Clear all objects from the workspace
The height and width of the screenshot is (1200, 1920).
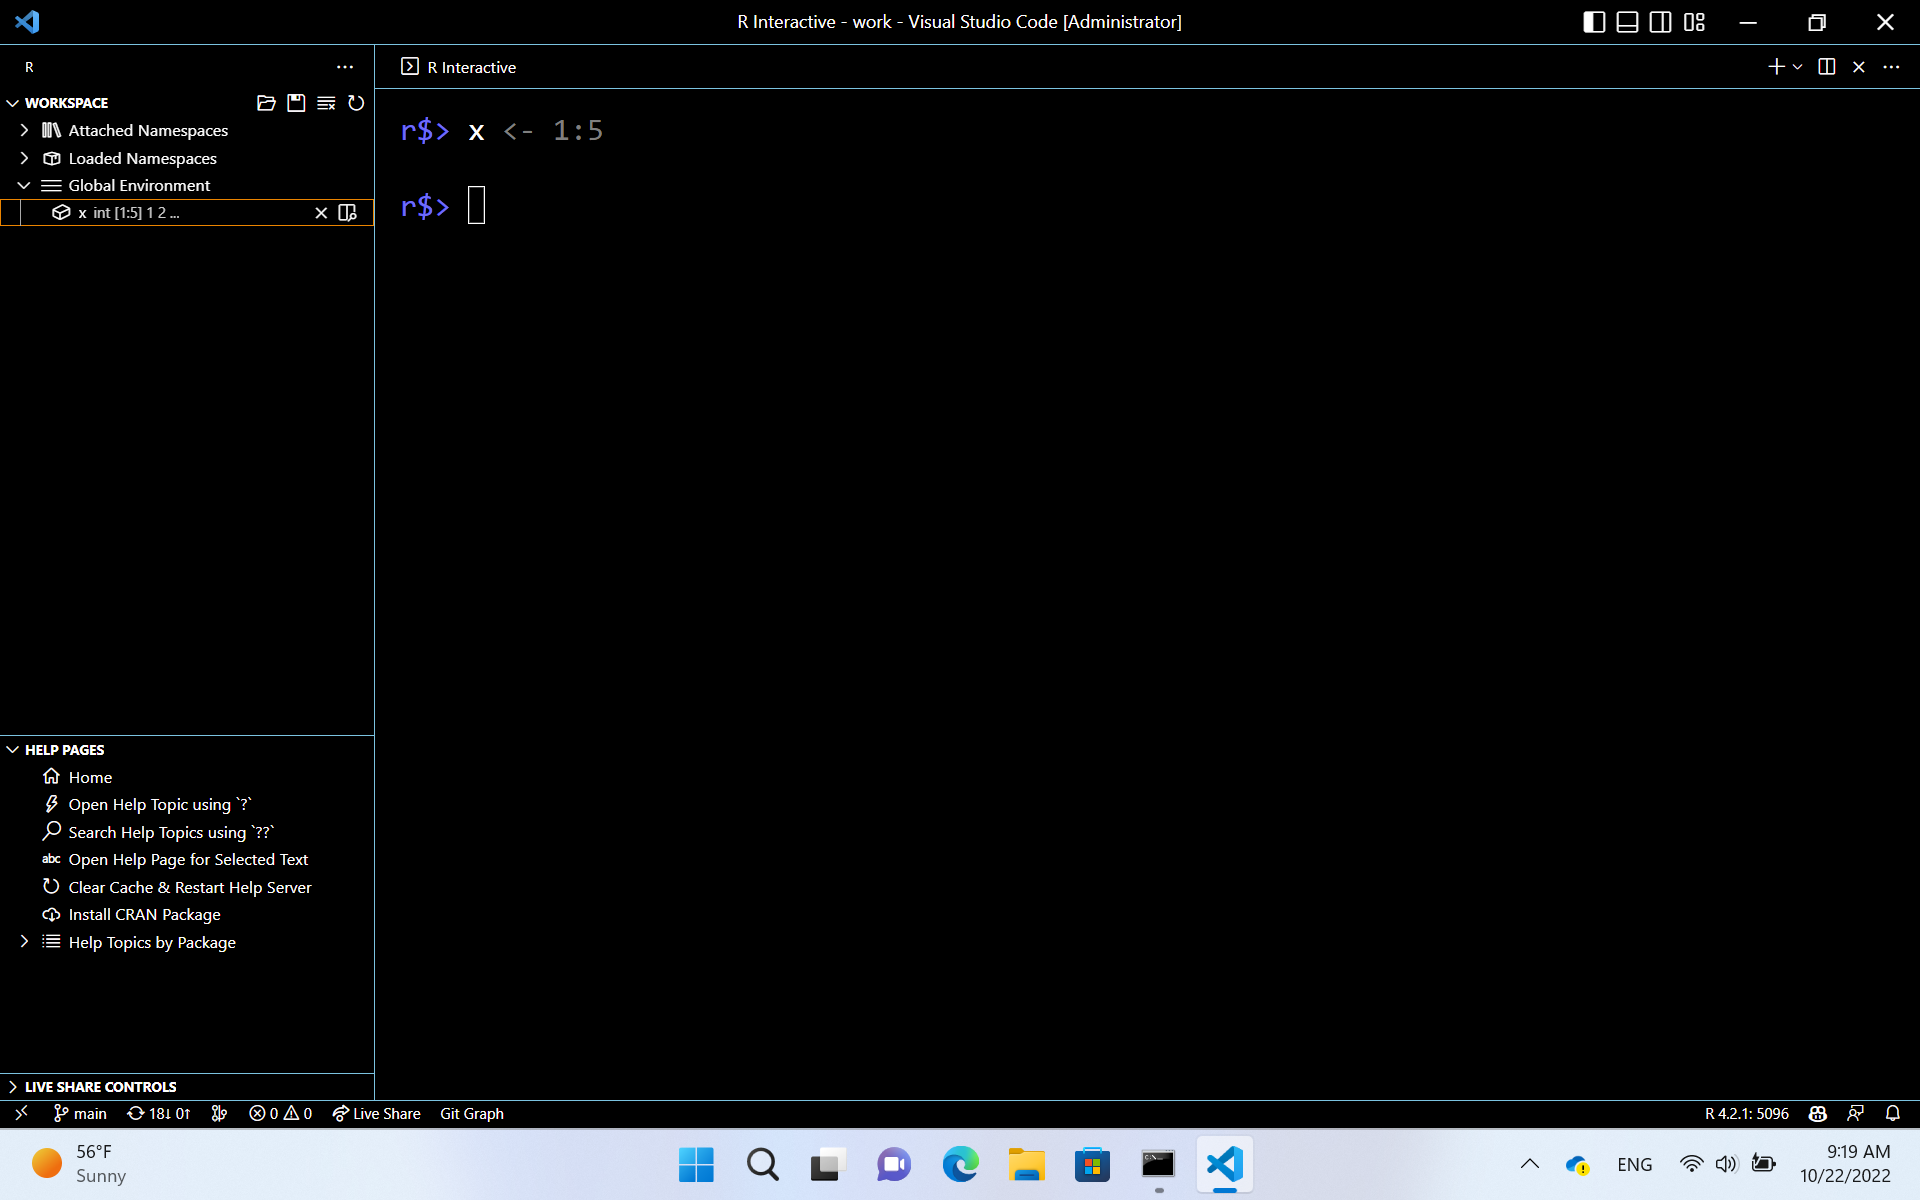(325, 102)
